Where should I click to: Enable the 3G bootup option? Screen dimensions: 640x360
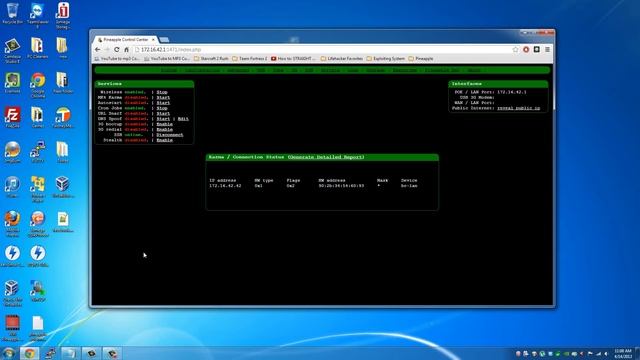coord(164,124)
